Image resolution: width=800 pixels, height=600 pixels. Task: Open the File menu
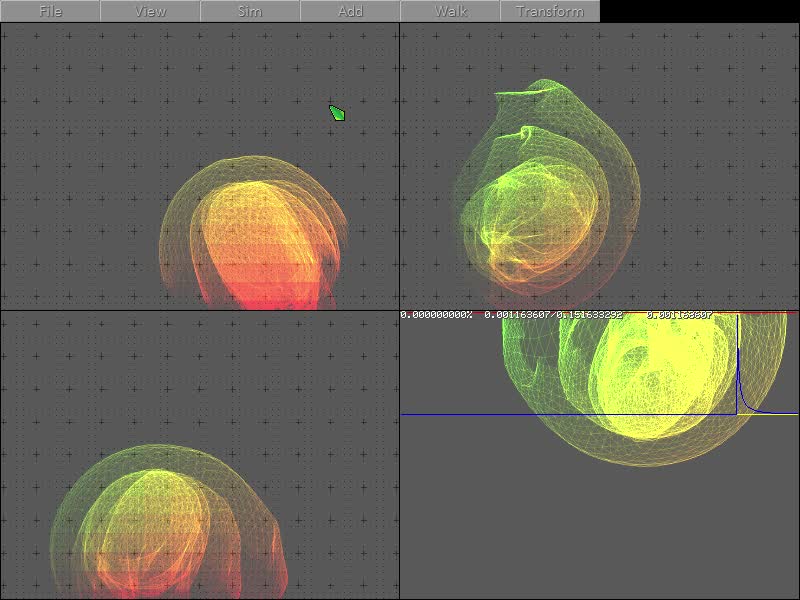click(x=50, y=11)
